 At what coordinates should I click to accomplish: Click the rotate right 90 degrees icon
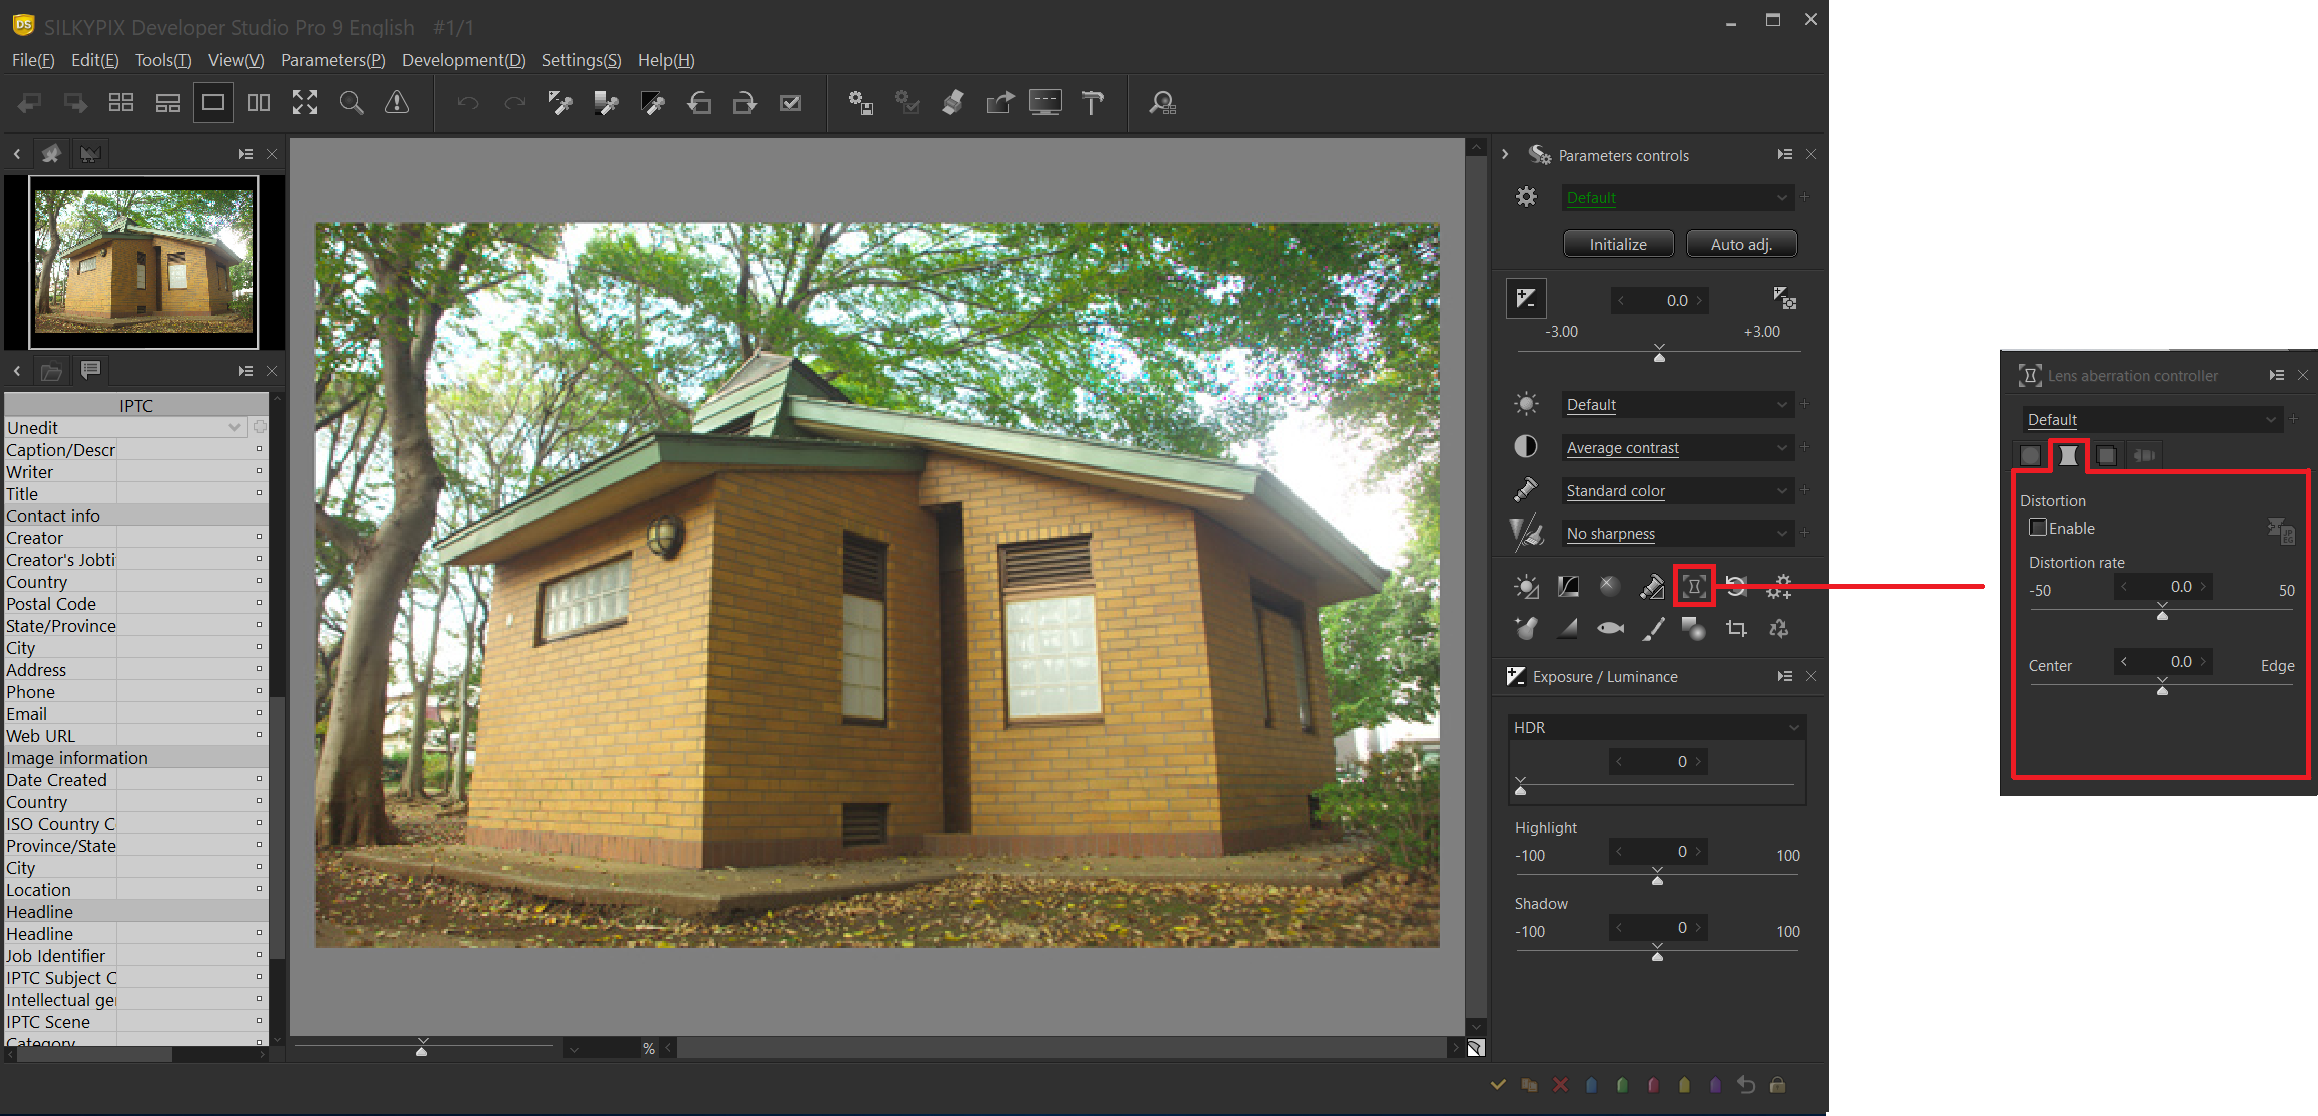tap(745, 102)
